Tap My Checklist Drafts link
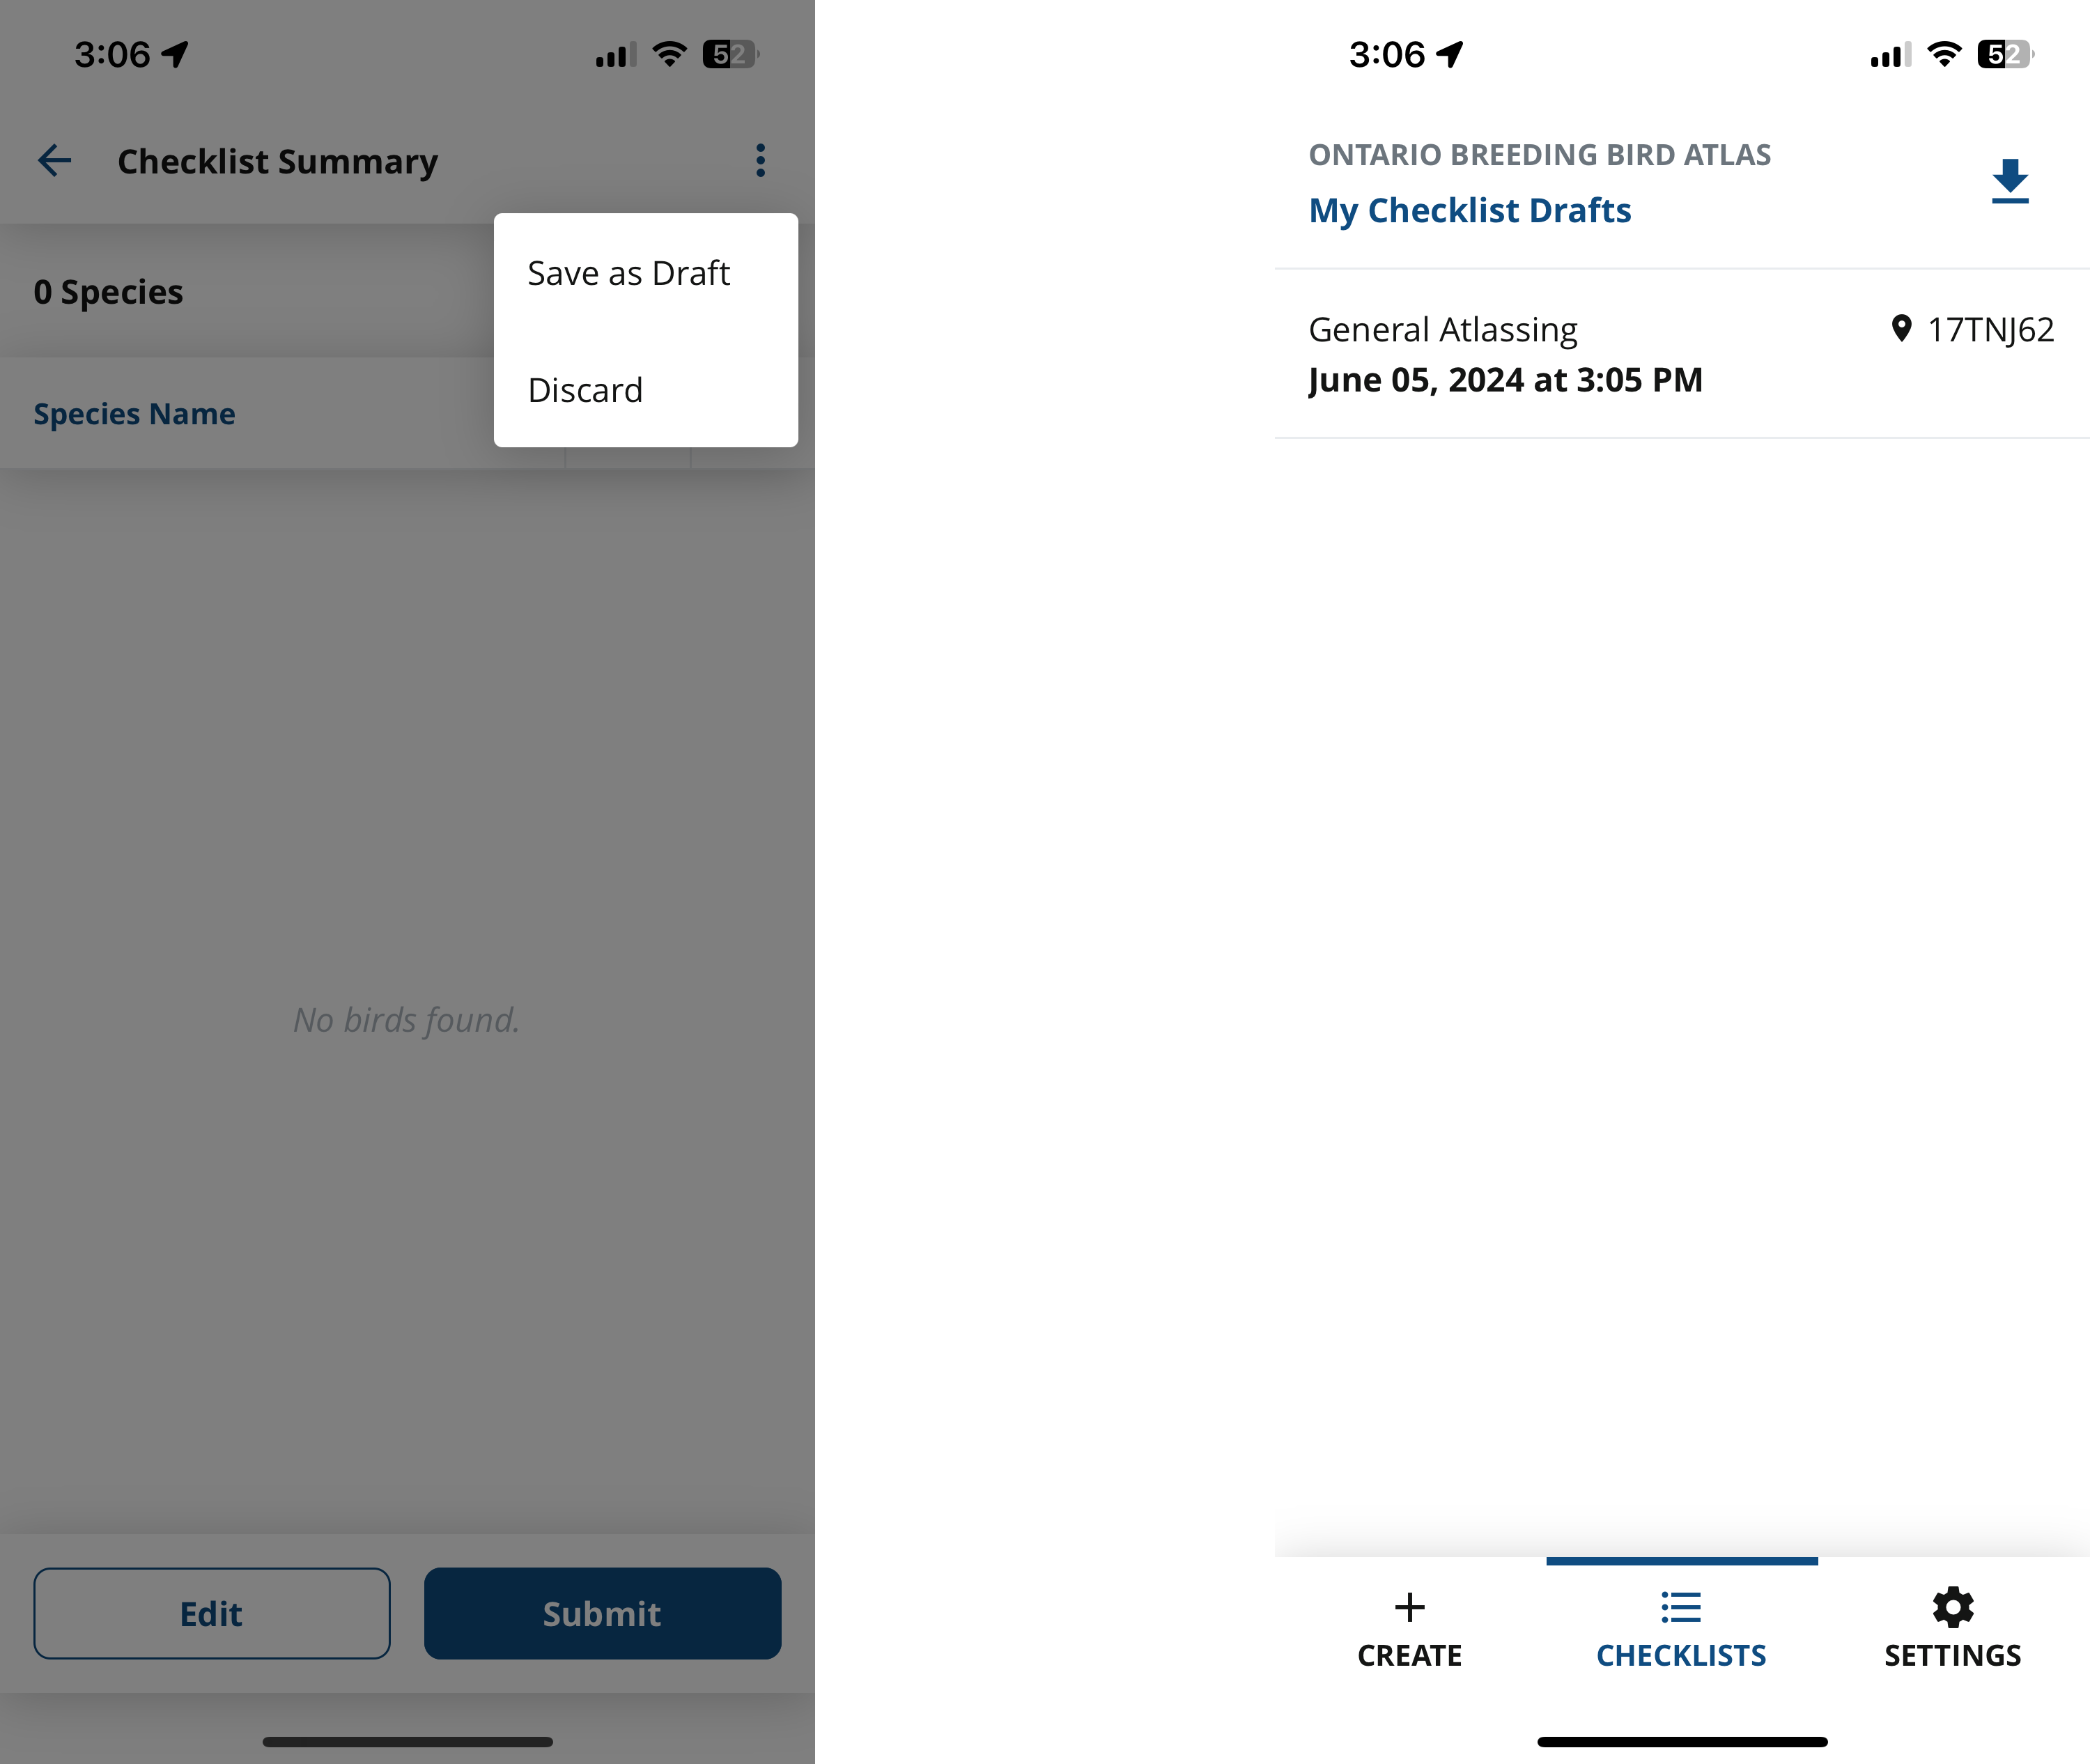The image size is (2090, 1764). click(1471, 208)
